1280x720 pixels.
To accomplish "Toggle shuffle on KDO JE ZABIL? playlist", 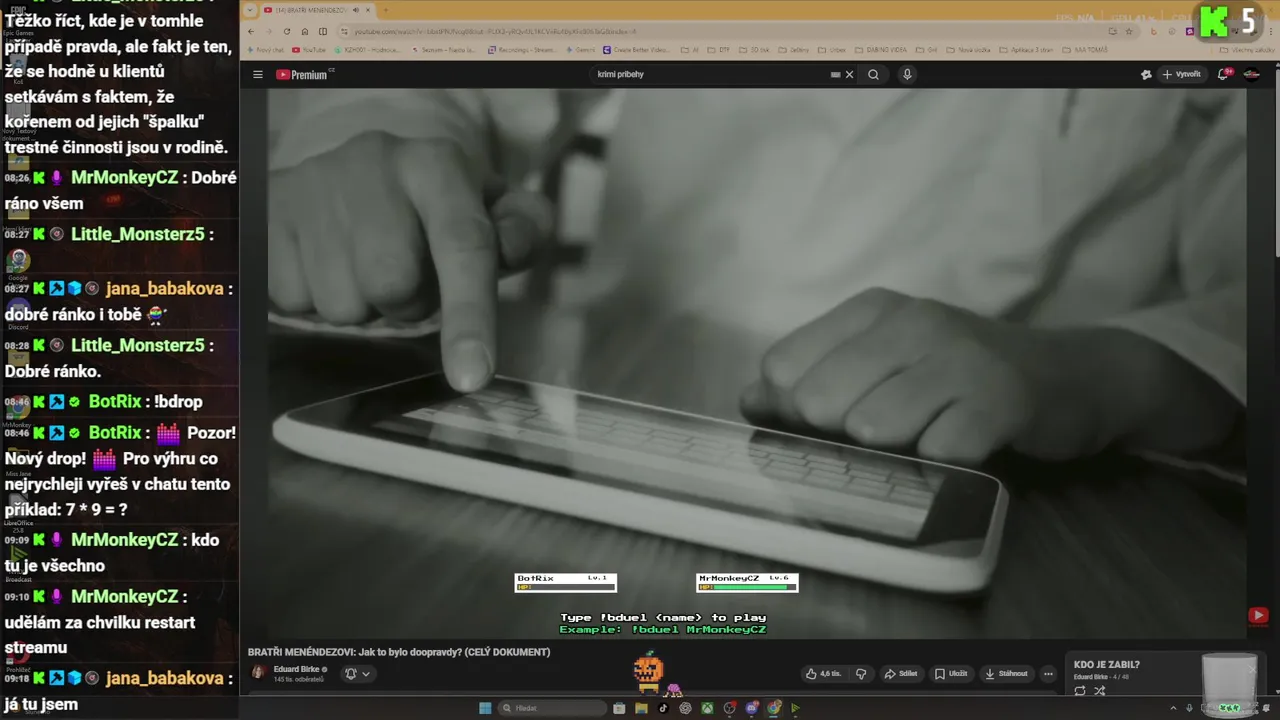I will coord(1100,691).
